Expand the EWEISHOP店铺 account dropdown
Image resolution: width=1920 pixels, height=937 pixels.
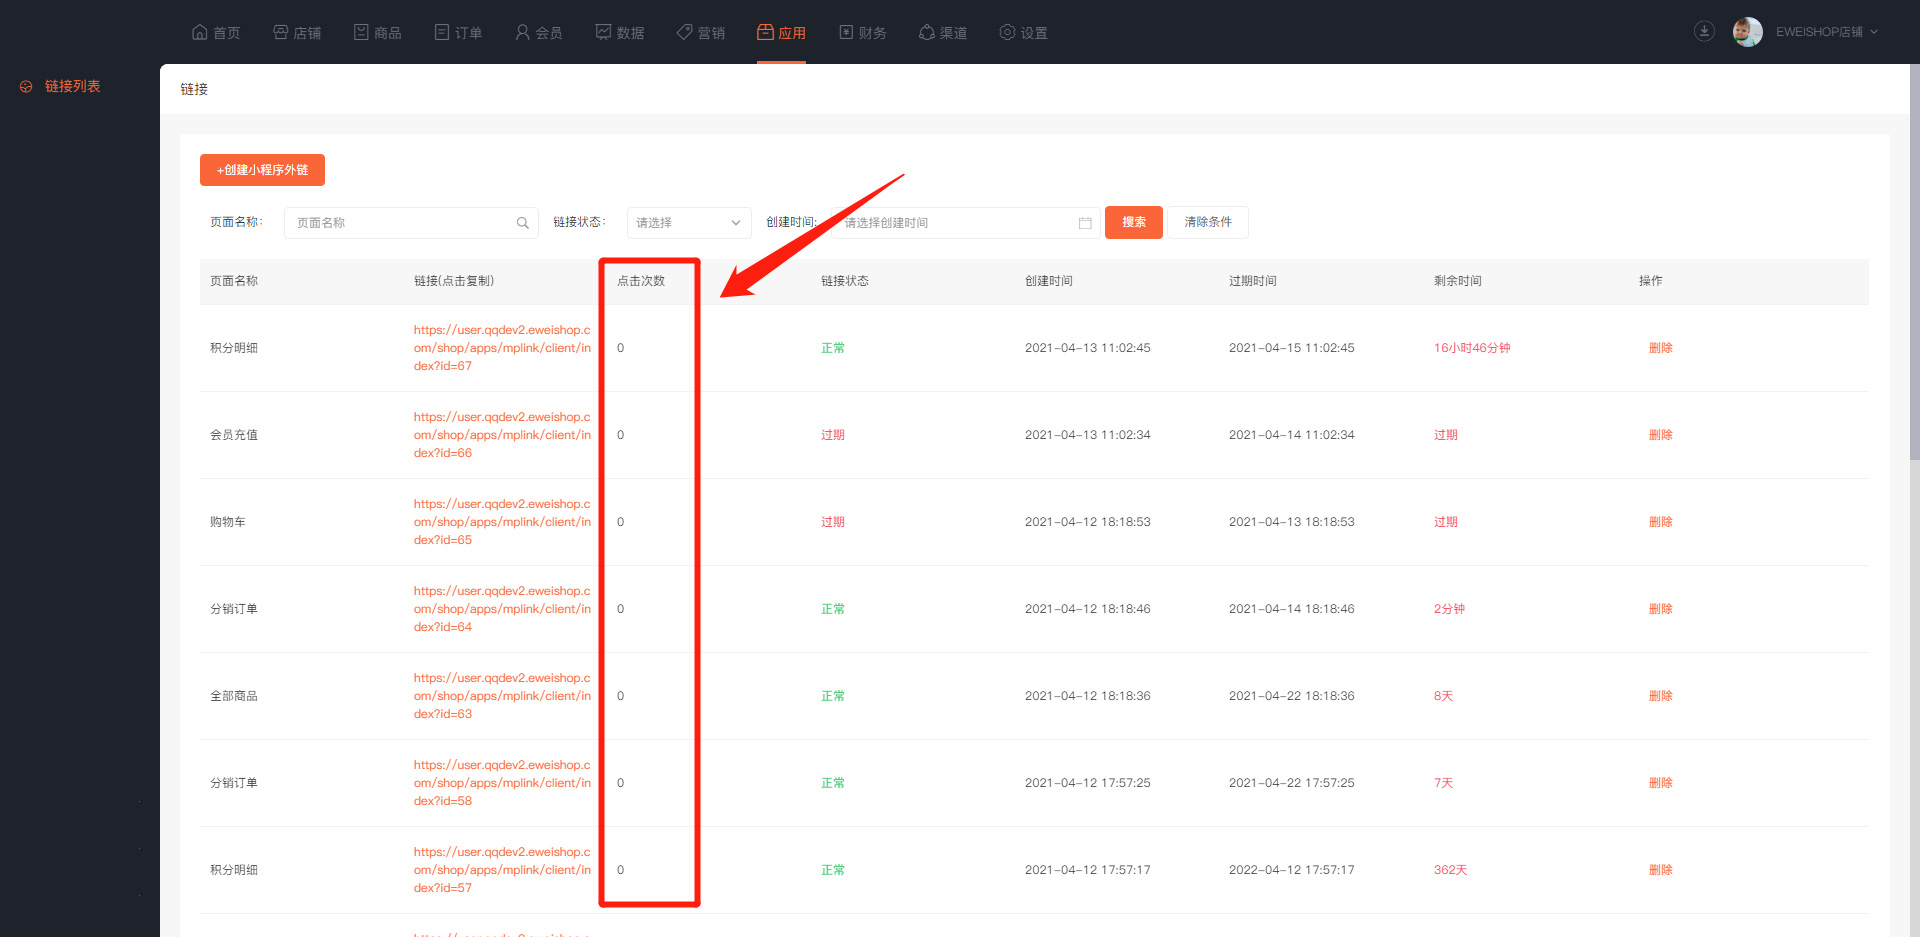[x=1826, y=32]
